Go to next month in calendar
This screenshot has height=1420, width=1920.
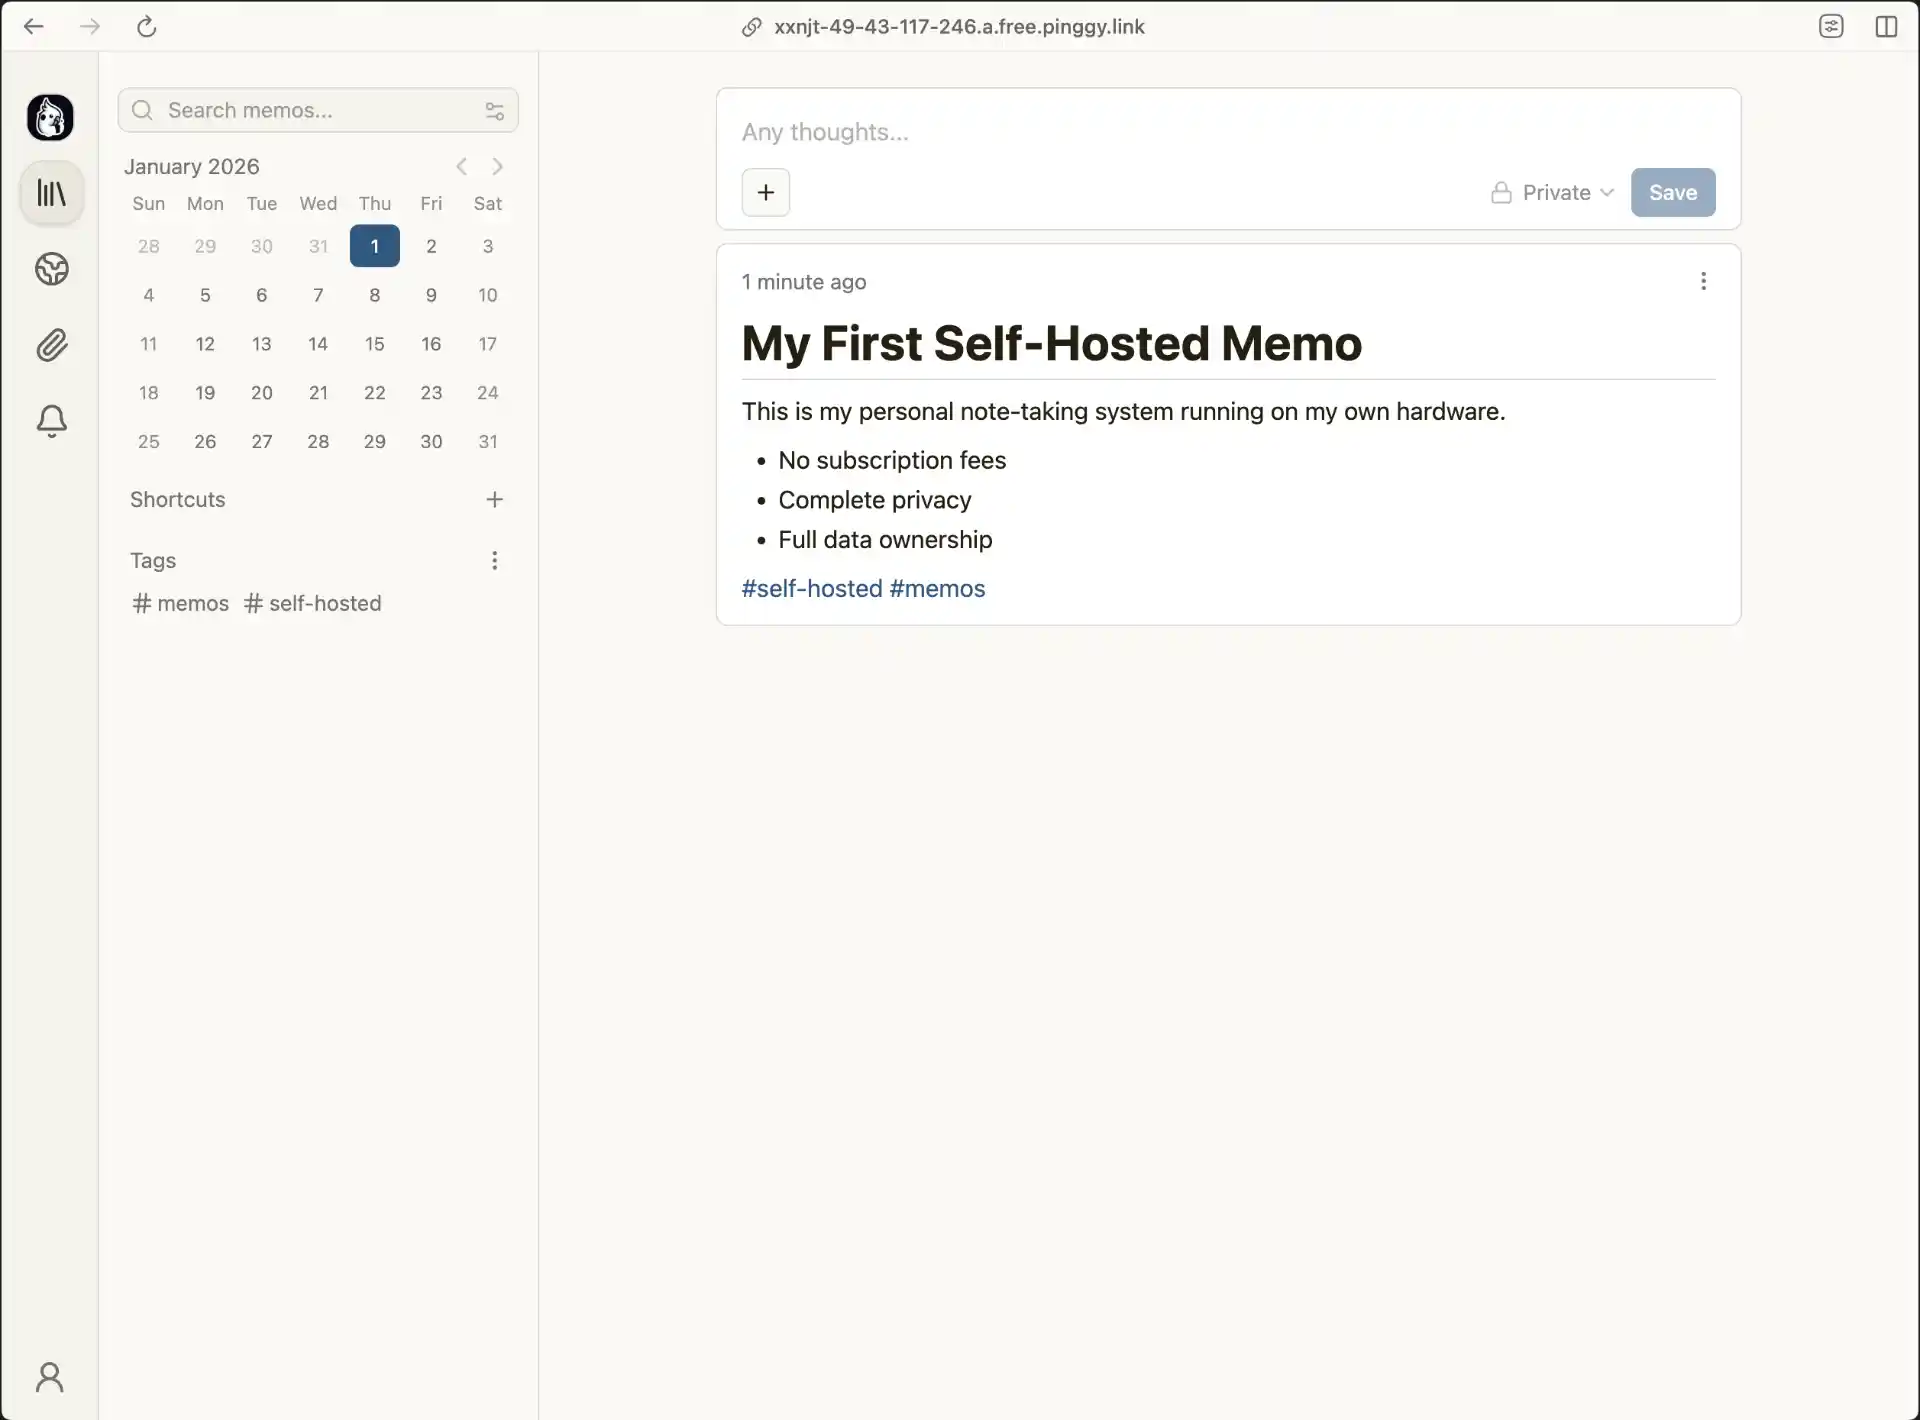pyautogui.click(x=498, y=166)
